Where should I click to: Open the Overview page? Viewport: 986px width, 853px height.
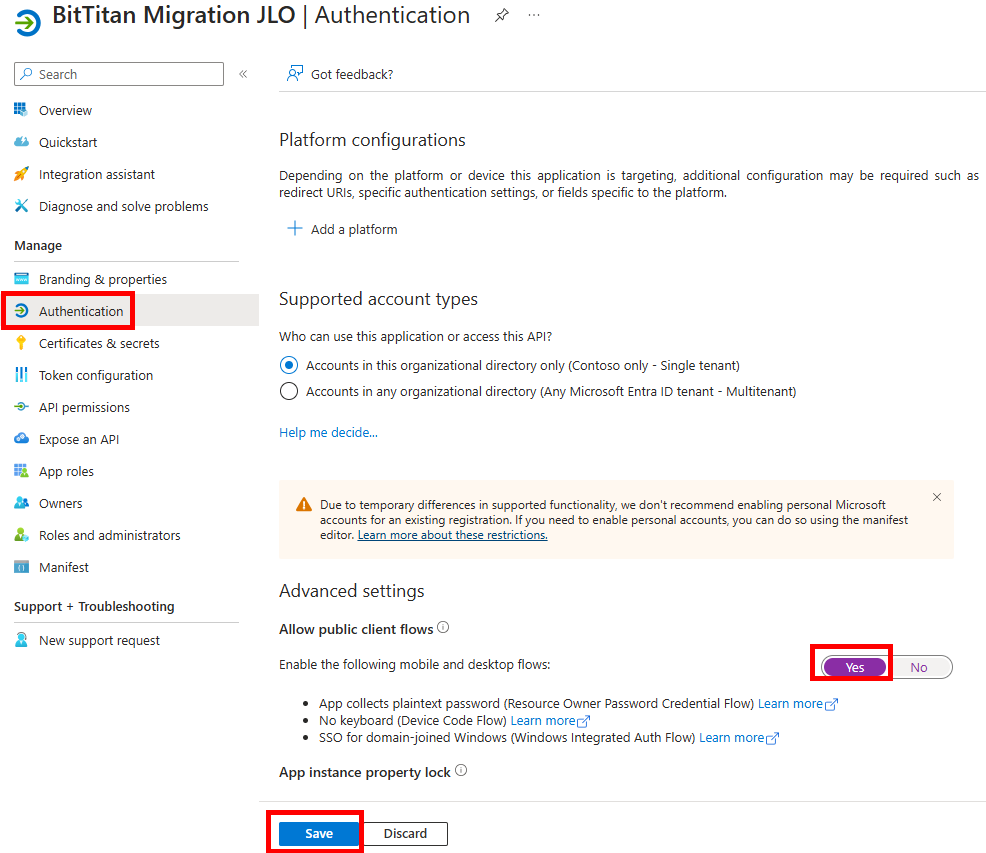pos(65,110)
